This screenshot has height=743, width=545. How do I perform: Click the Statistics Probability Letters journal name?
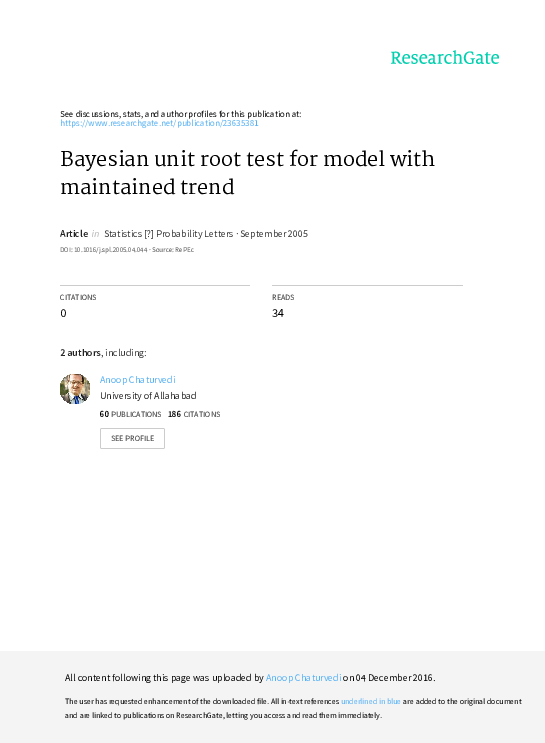click(x=169, y=234)
